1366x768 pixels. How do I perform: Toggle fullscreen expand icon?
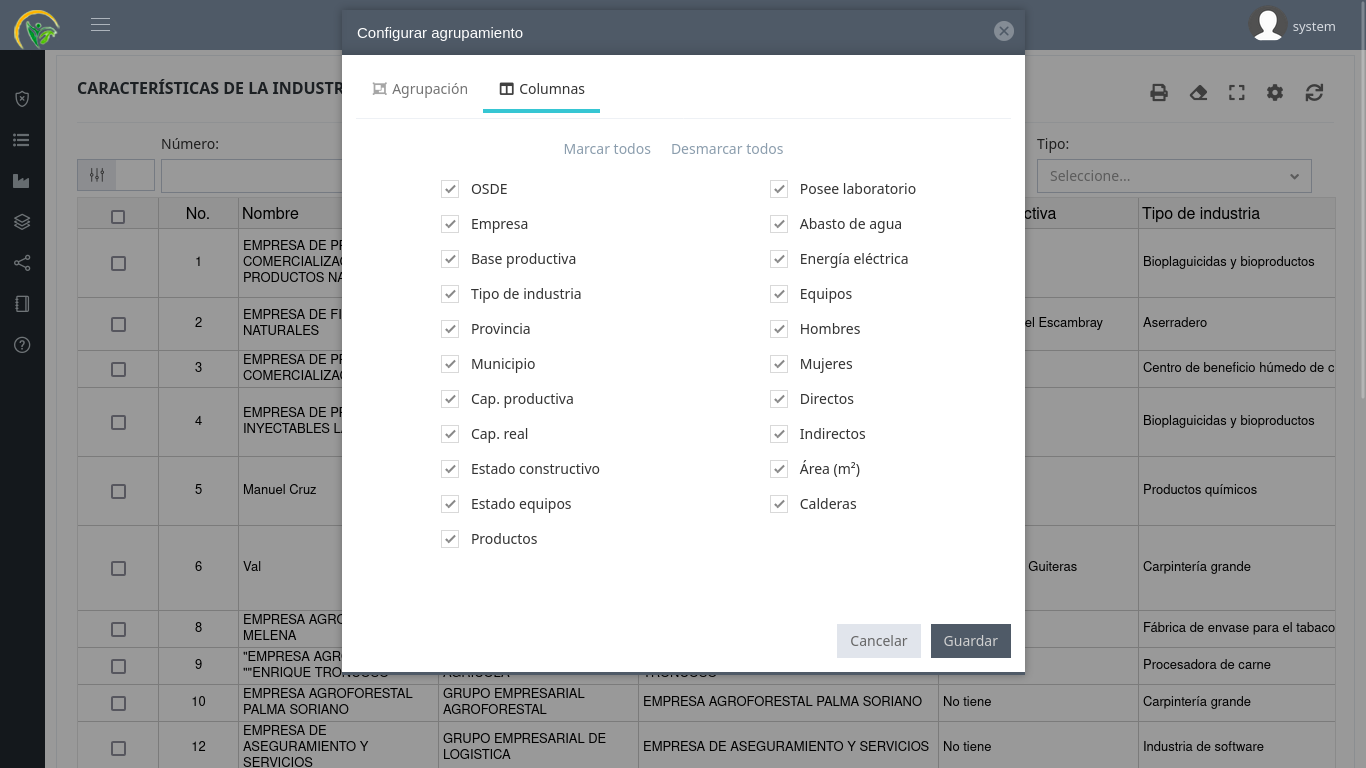coord(1237,93)
